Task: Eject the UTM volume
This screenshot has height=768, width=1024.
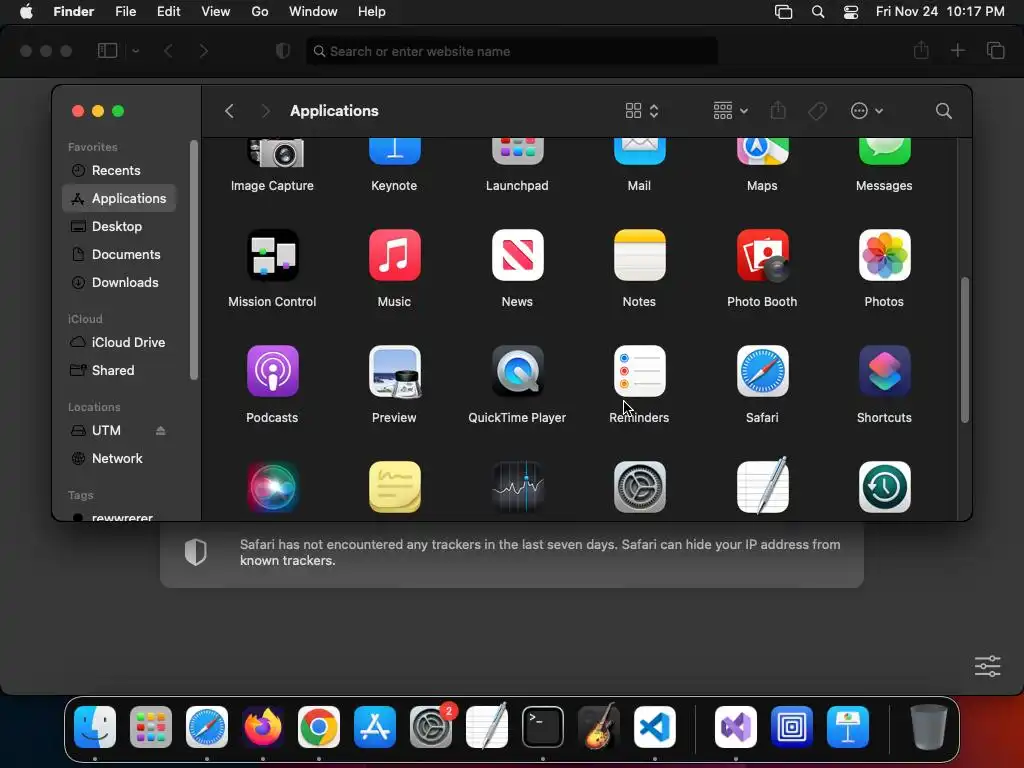Action: click(x=161, y=430)
